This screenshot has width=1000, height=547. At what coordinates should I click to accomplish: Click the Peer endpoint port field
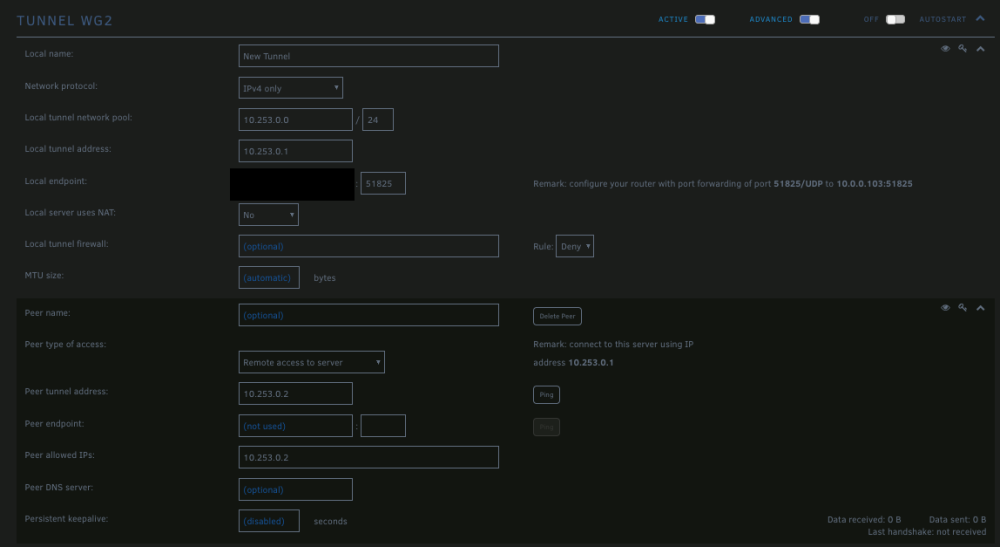pyautogui.click(x=383, y=425)
